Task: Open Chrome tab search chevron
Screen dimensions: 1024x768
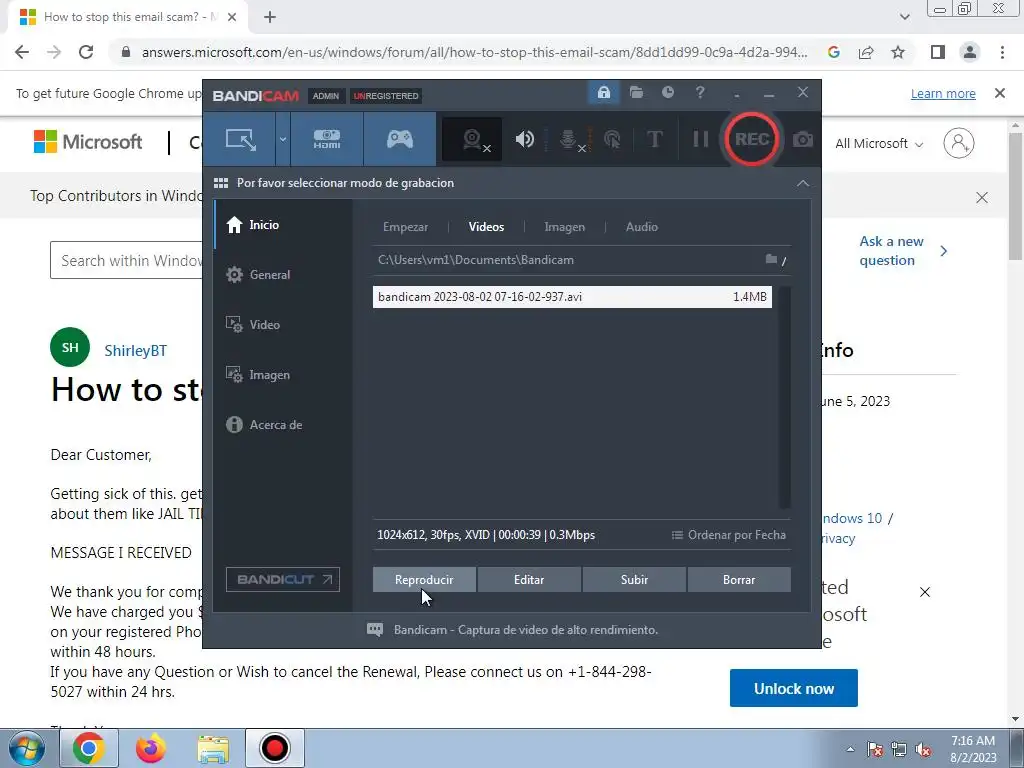Action: tap(904, 17)
